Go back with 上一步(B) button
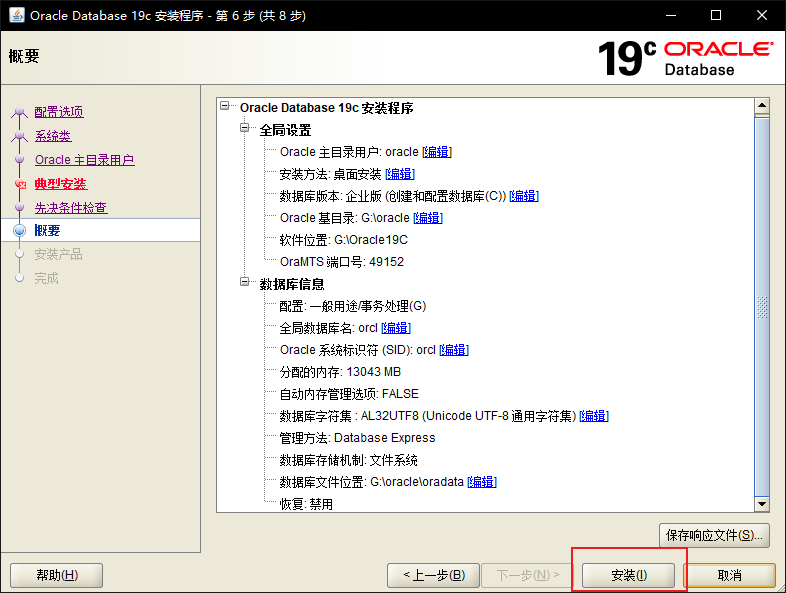Screen dimensions: 786x593 click(x=434, y=575)
